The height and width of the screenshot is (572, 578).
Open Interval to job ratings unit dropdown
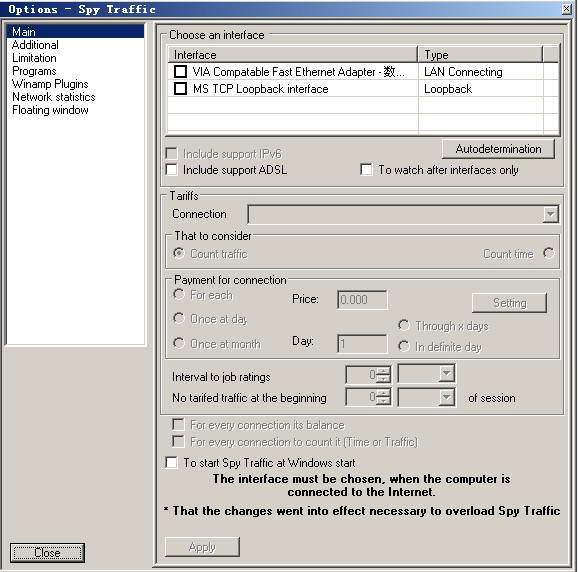(x=446, y=374)
